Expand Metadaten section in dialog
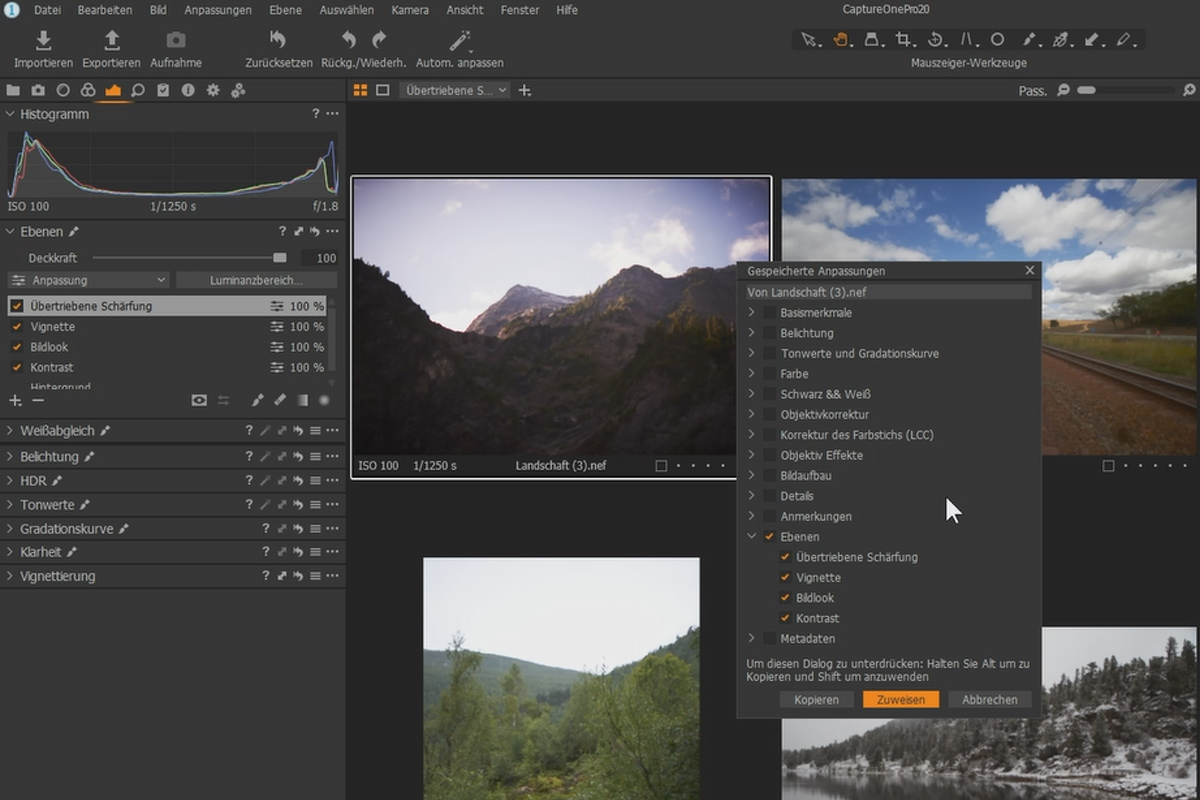Viewport: 1200px width, 800px height. 752,638
